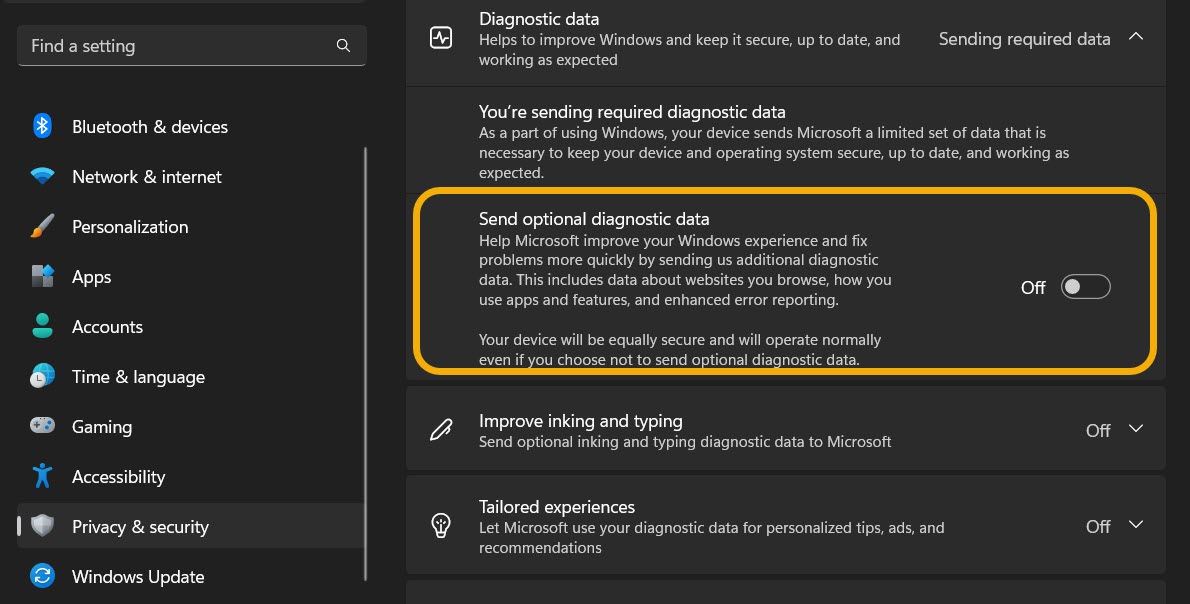Toggle the Improve inking and typing switch

1136,428
